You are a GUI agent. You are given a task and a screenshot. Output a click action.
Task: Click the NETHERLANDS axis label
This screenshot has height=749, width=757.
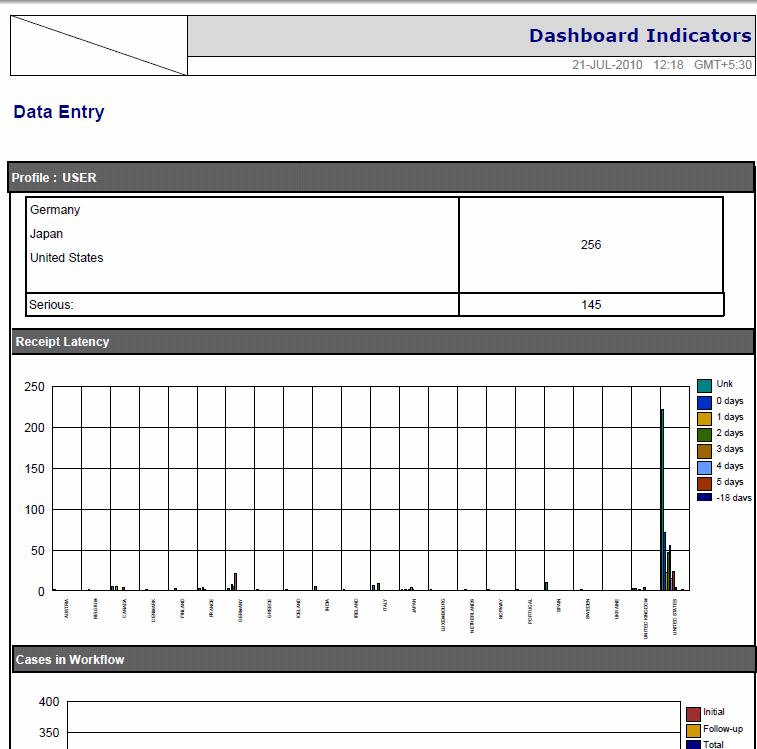[472, 616]
